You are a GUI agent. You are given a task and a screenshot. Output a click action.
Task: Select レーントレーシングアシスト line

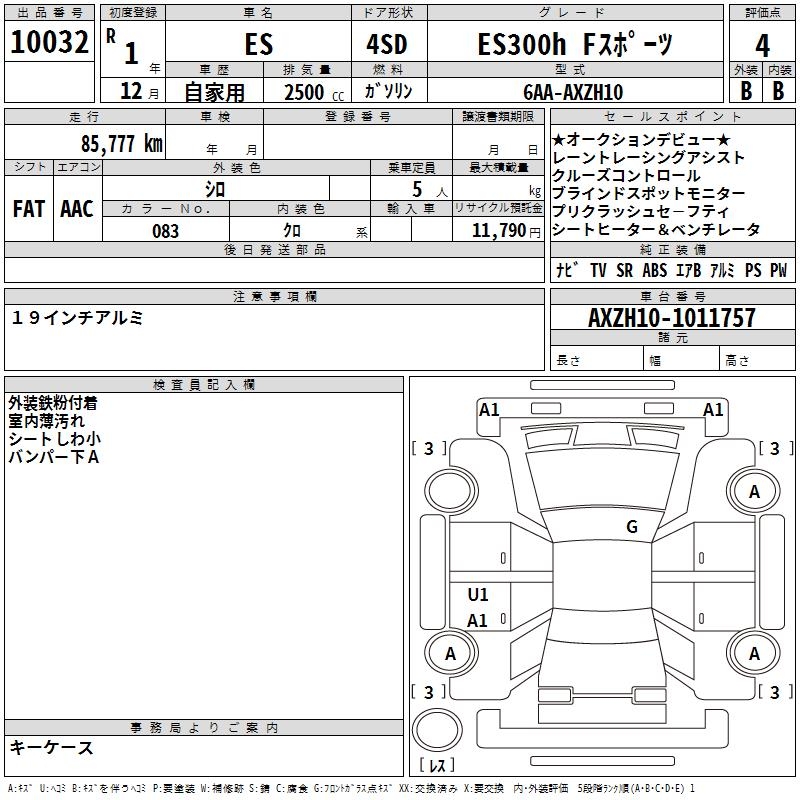click(x=648, y=157)
